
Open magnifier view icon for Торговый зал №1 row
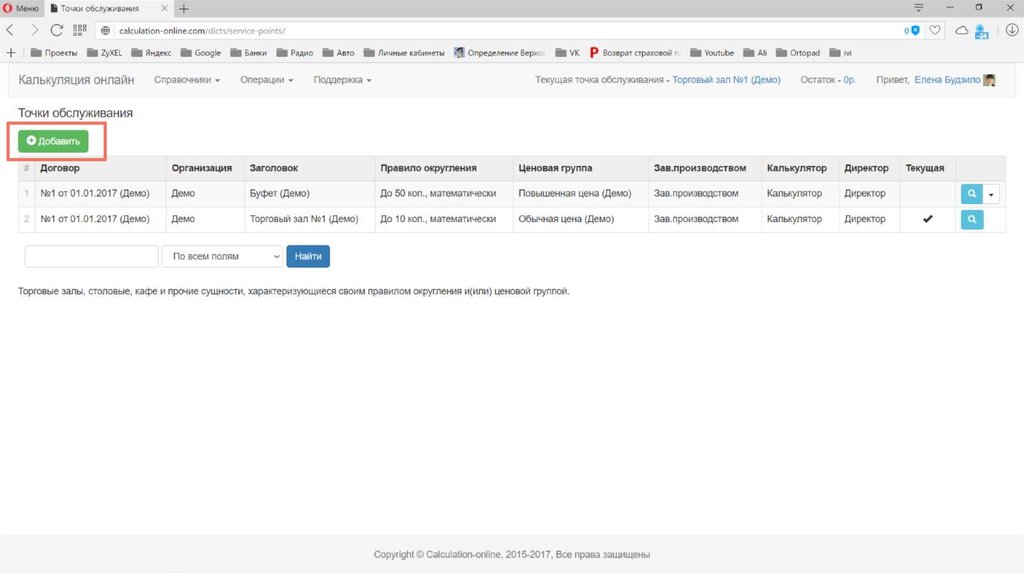(971, 219)
